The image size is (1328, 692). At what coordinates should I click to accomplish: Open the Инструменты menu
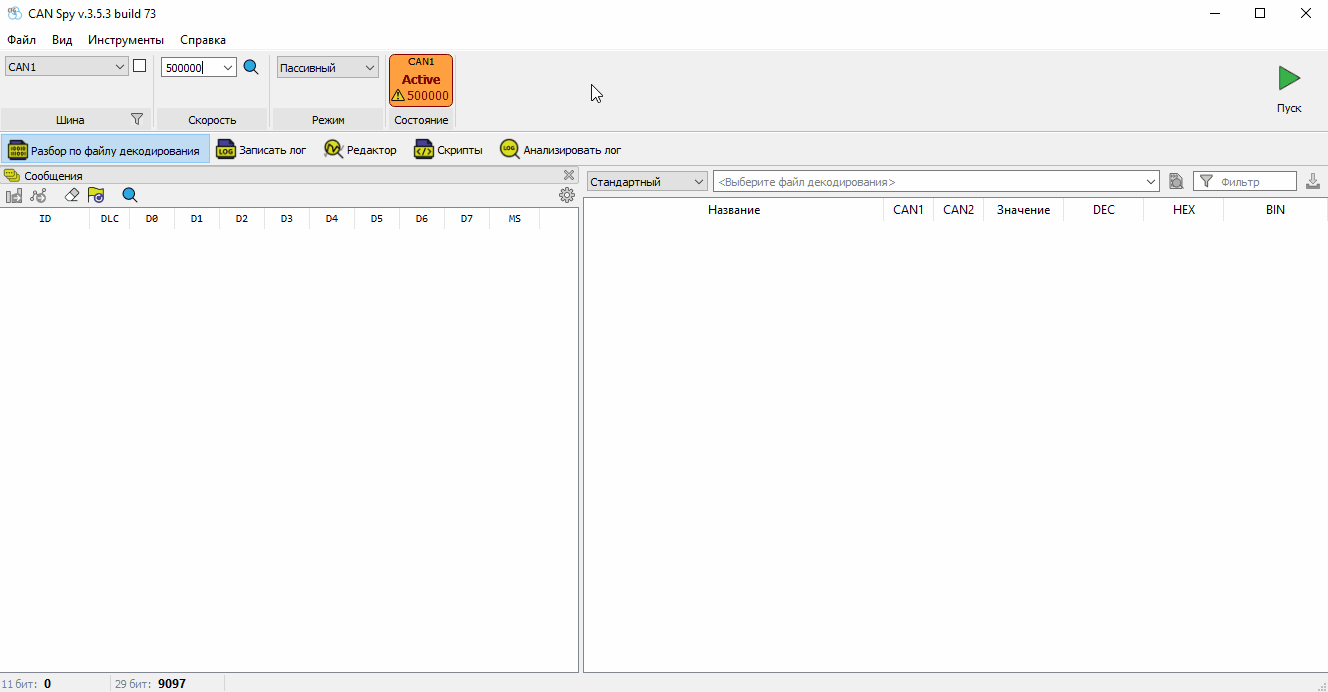point(126,40)
